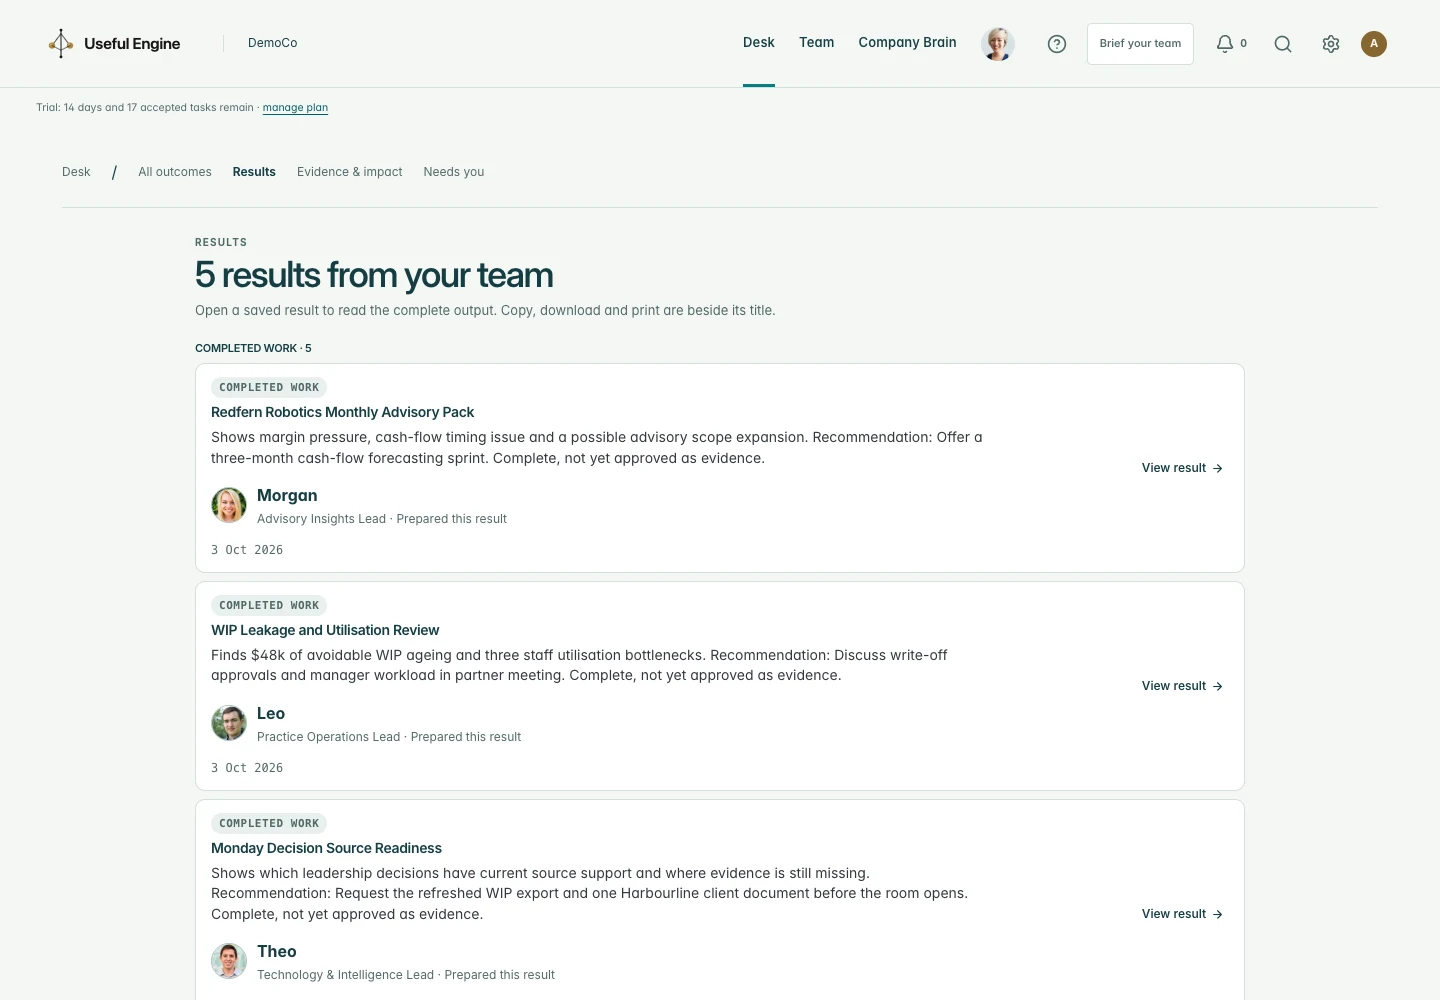Open the Company Brain tab
The height and width of the screenshot is (1000, 1440).
(x=908, y=43)
